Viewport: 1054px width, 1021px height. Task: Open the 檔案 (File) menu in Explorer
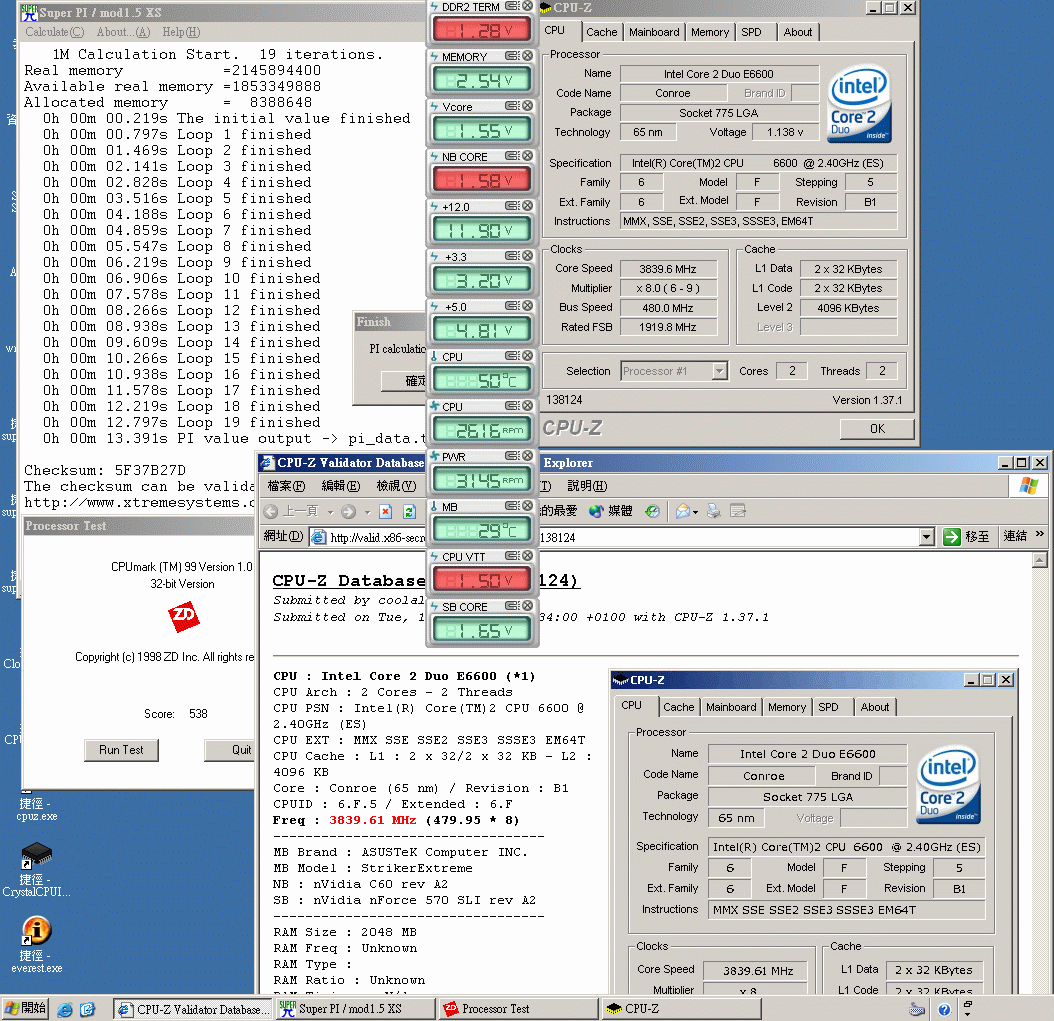pos(286,485)
